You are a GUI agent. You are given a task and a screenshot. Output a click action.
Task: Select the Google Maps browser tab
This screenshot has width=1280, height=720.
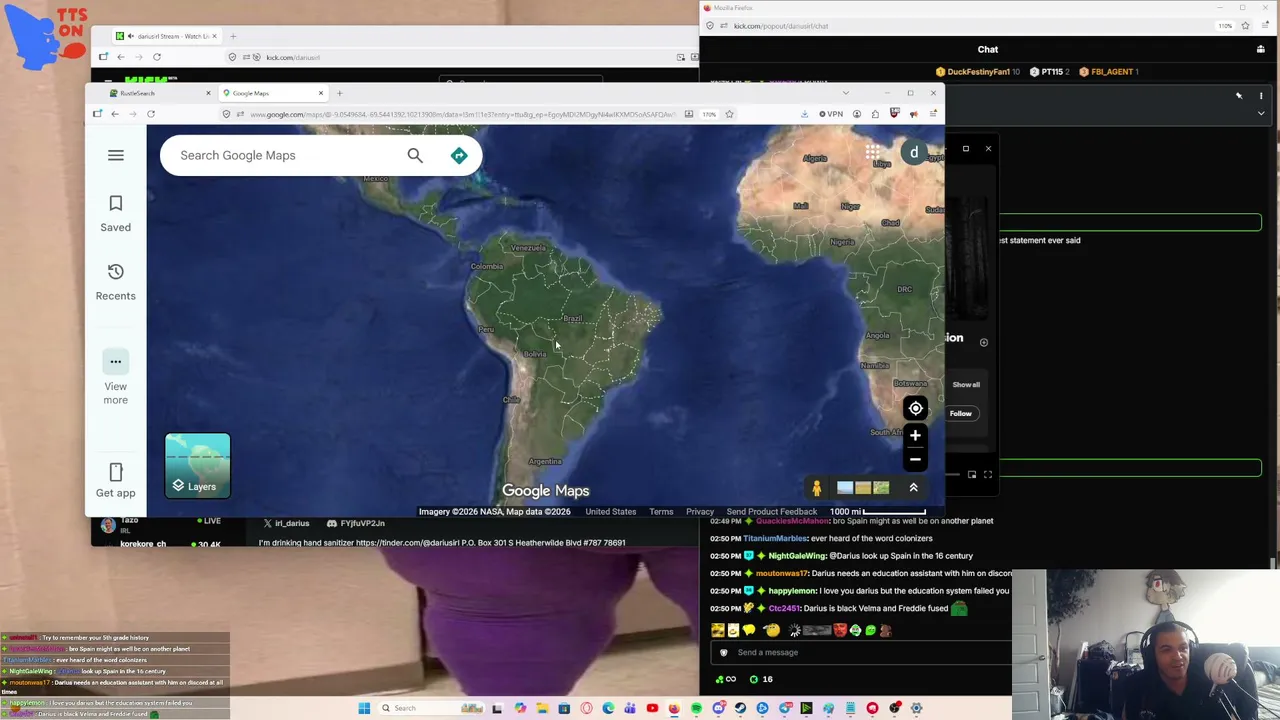[x=272, y=93]
